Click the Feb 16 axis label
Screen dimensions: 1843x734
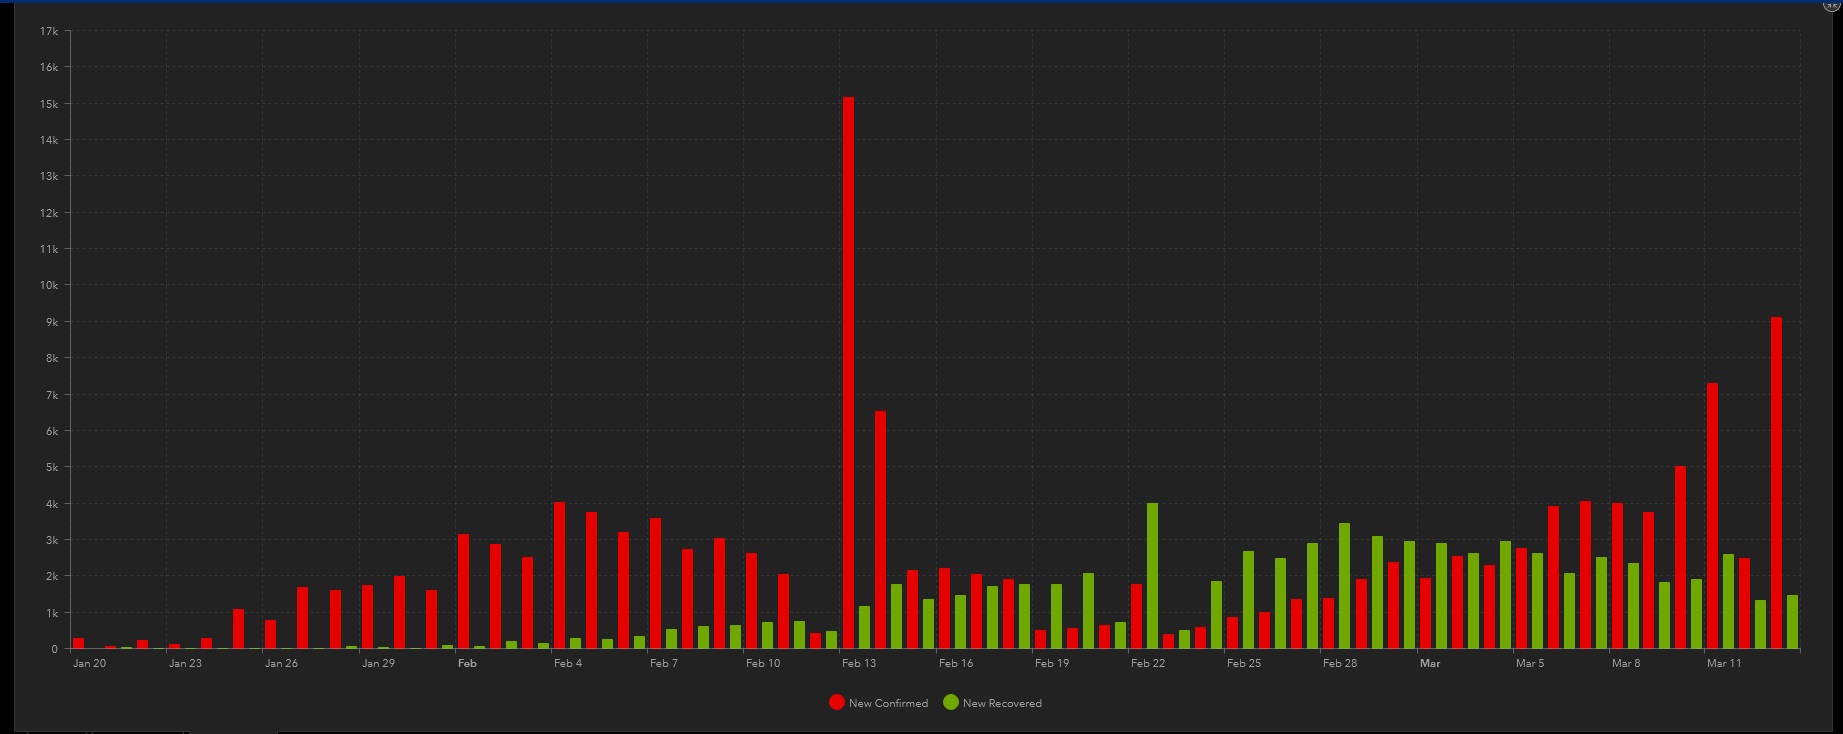(956, 663)
